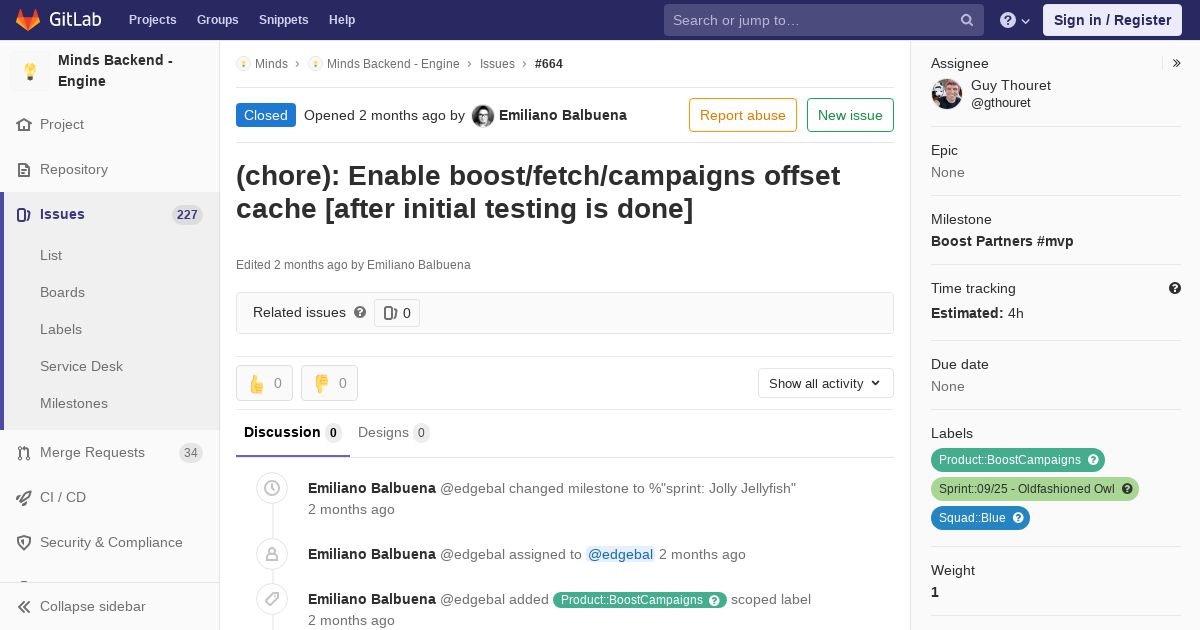
Task: Switch to the Designs tab
Action: [394, 432]
